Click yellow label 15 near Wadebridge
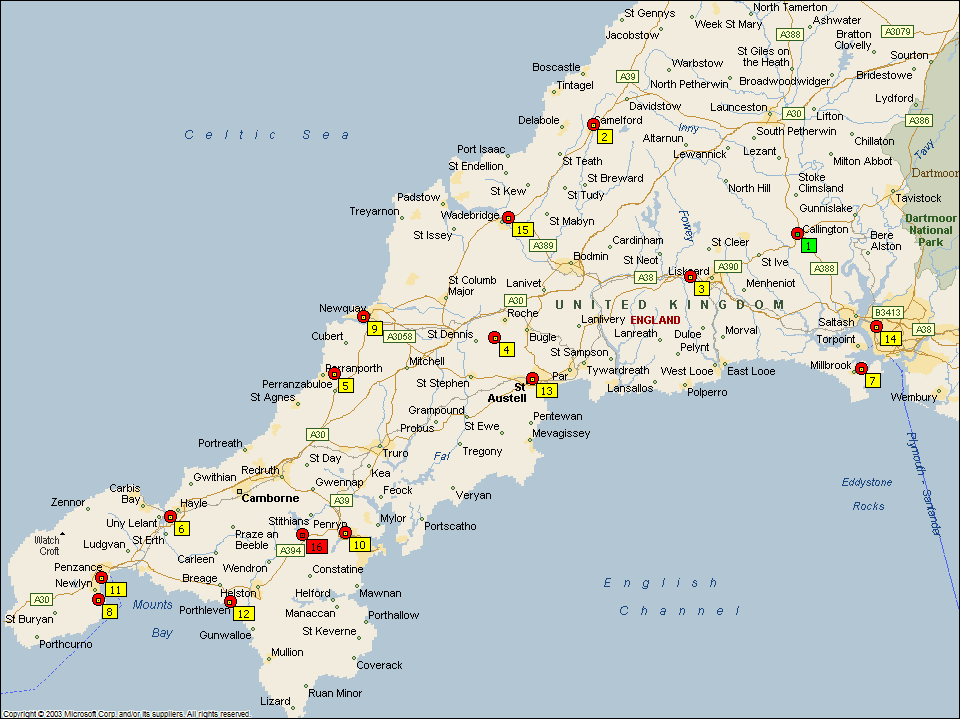960x719 pixels. pyautogui.click(x=522, y=229)
